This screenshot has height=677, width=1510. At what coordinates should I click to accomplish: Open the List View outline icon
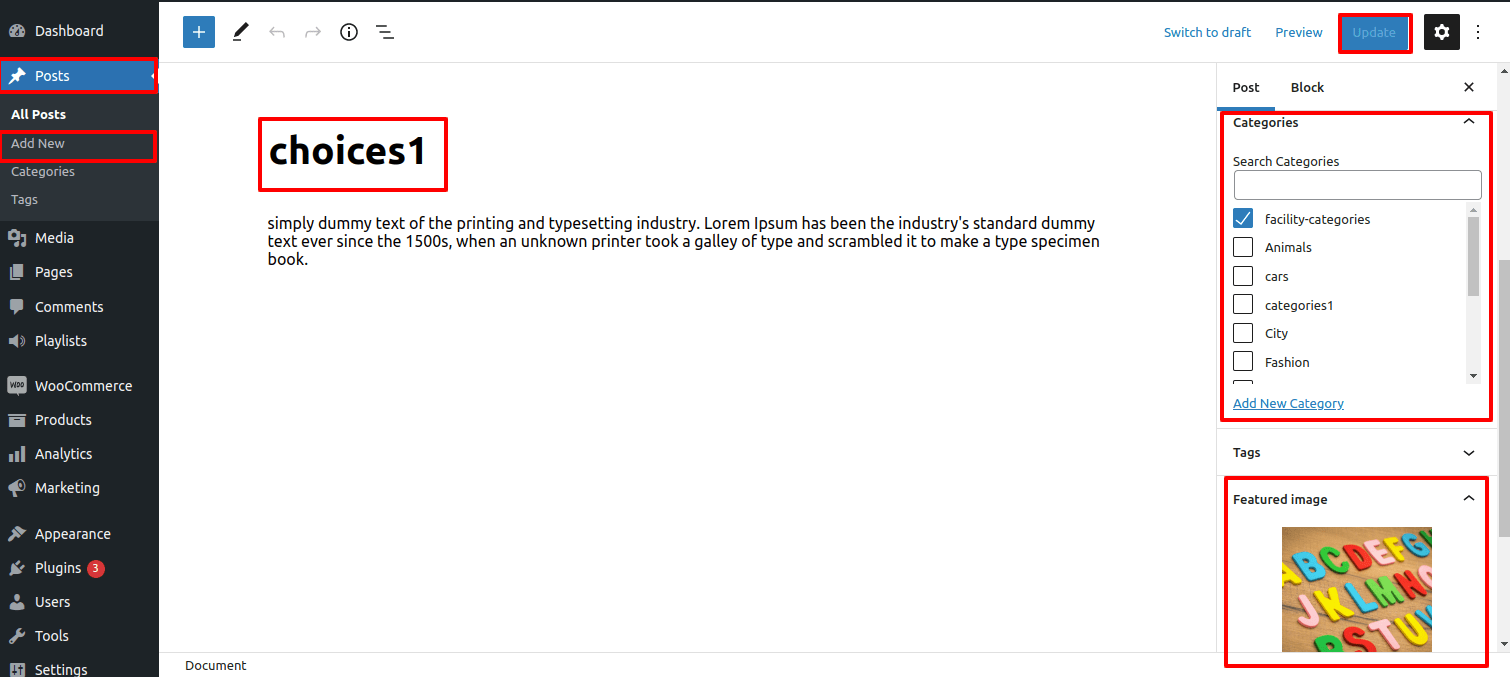(x=385, y=32)
